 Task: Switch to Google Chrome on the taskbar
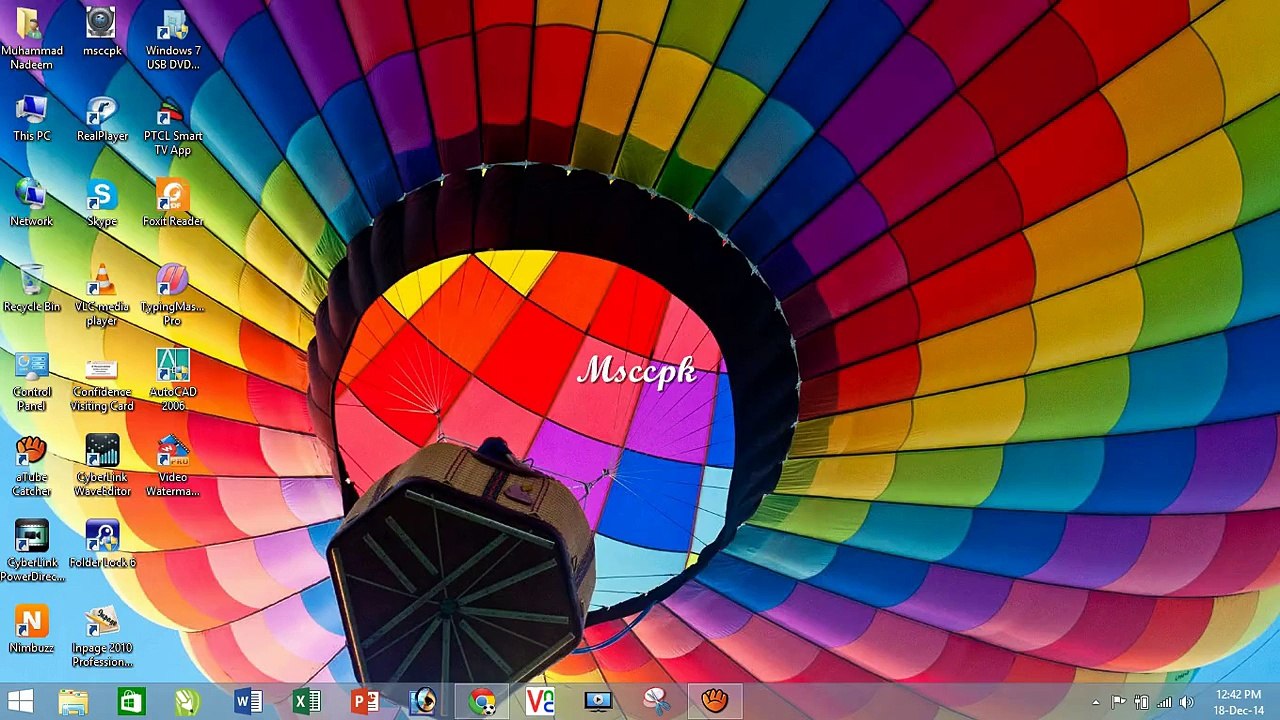pyautogui.click(x=482, y=701)
